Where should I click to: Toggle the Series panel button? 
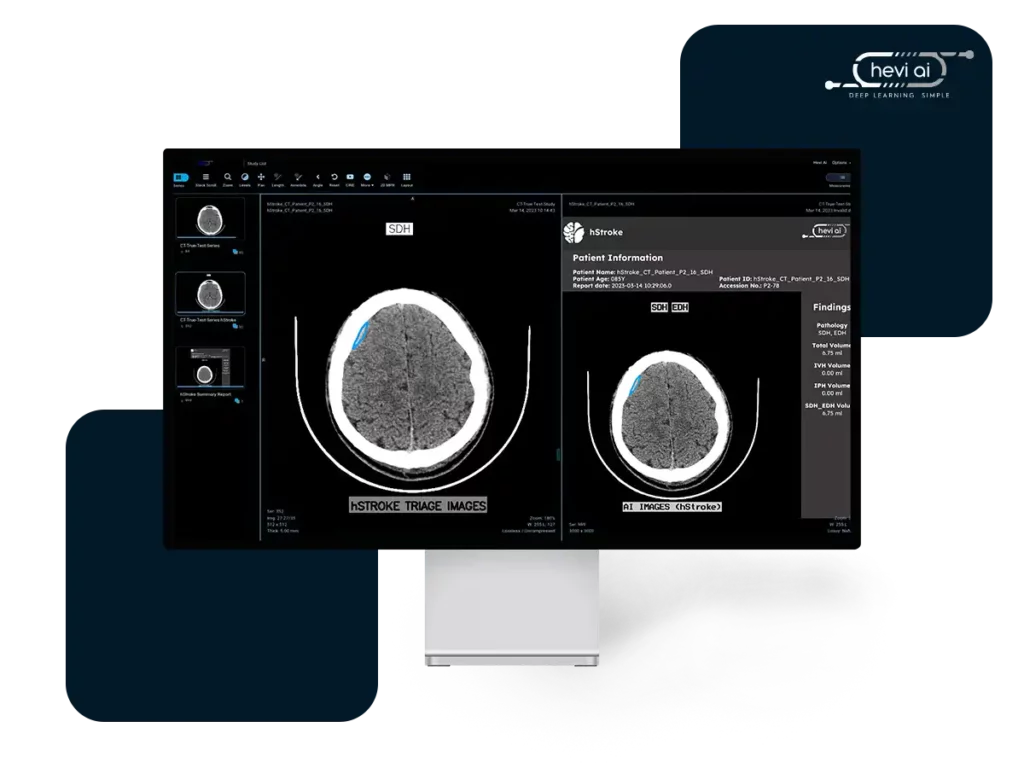pos(180,178)
